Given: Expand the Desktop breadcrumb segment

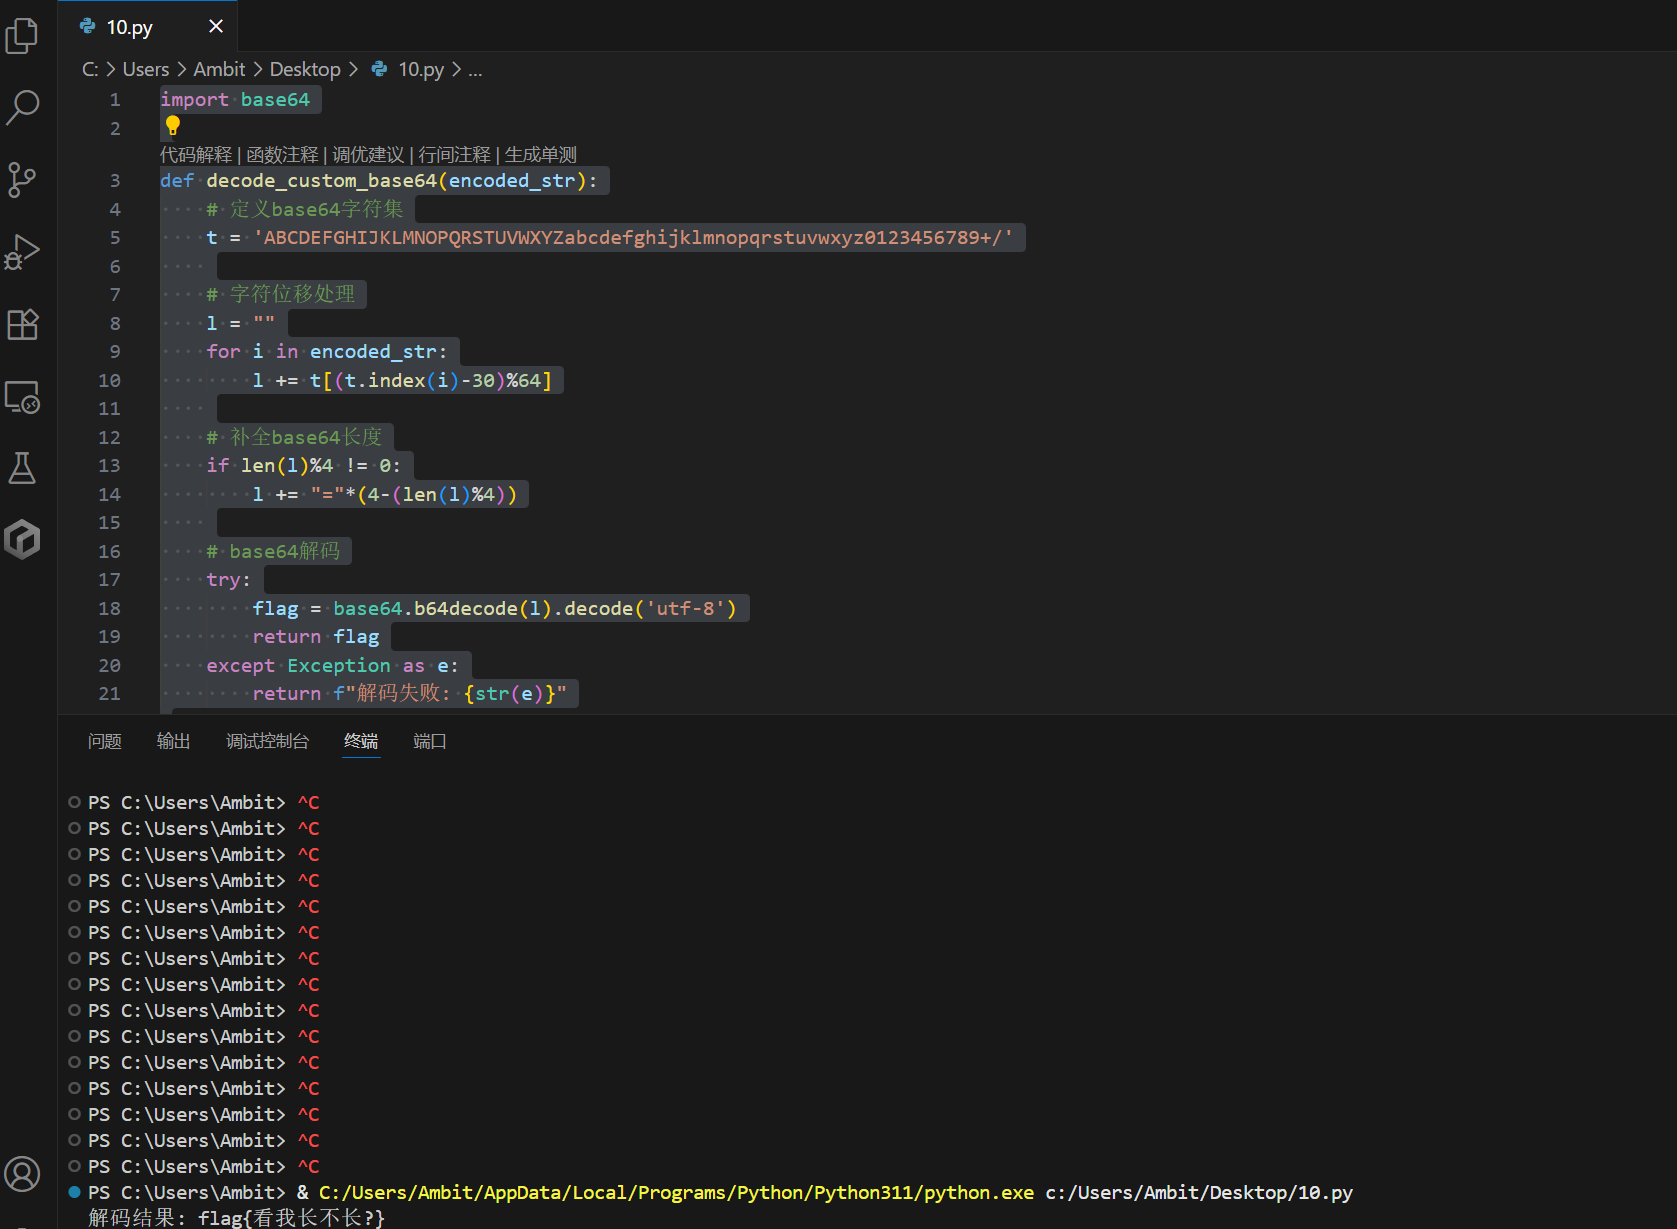Looking at the screenshot, I should click(305, 69).
